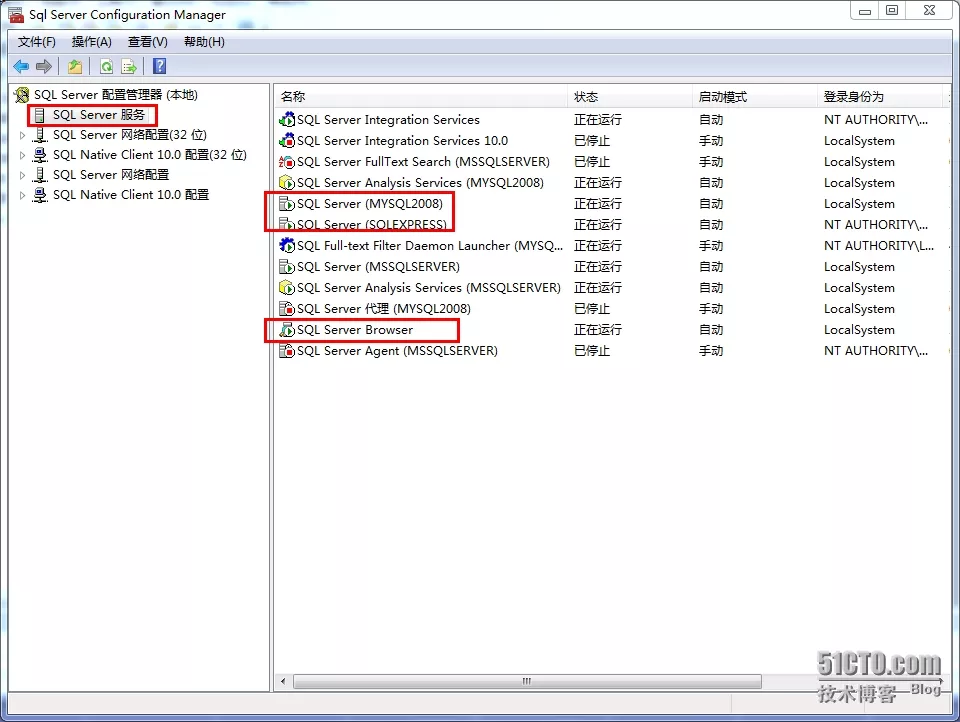Sort services by the 启动模式 column header
The image size is (960, 722).
coord(755,96)
